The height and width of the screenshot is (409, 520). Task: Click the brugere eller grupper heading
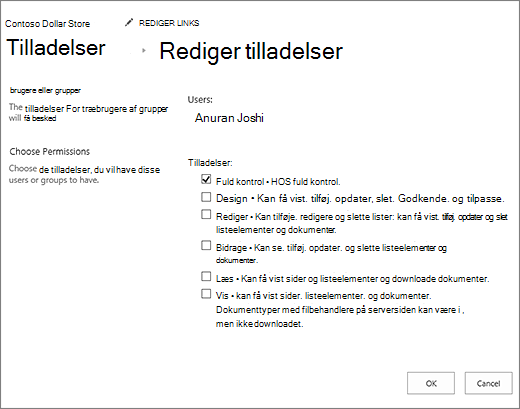[x=45, y=90]
